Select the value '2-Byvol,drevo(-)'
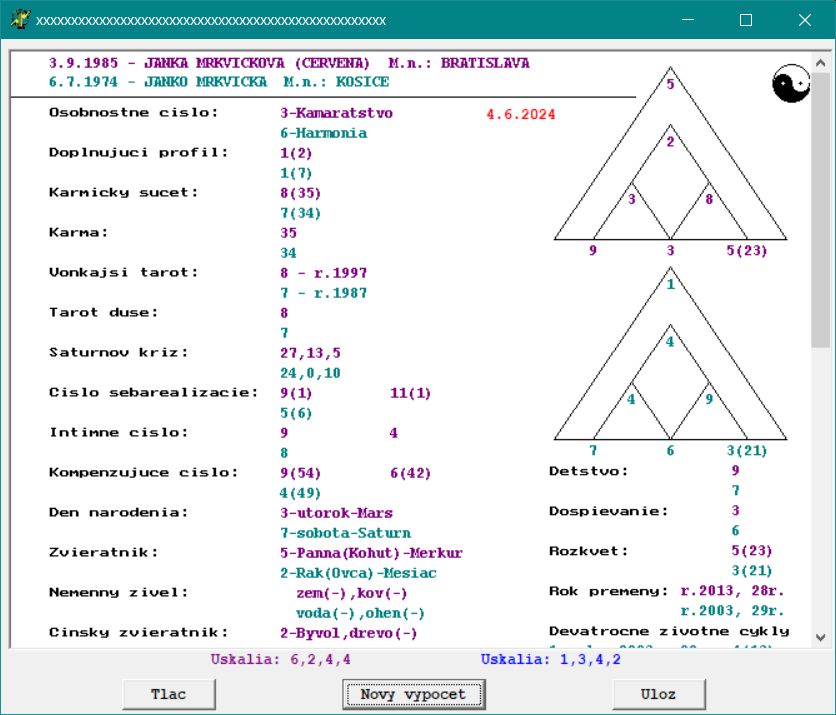The width and height of the screenshot is (836, 715). click(x=349, y=633)
